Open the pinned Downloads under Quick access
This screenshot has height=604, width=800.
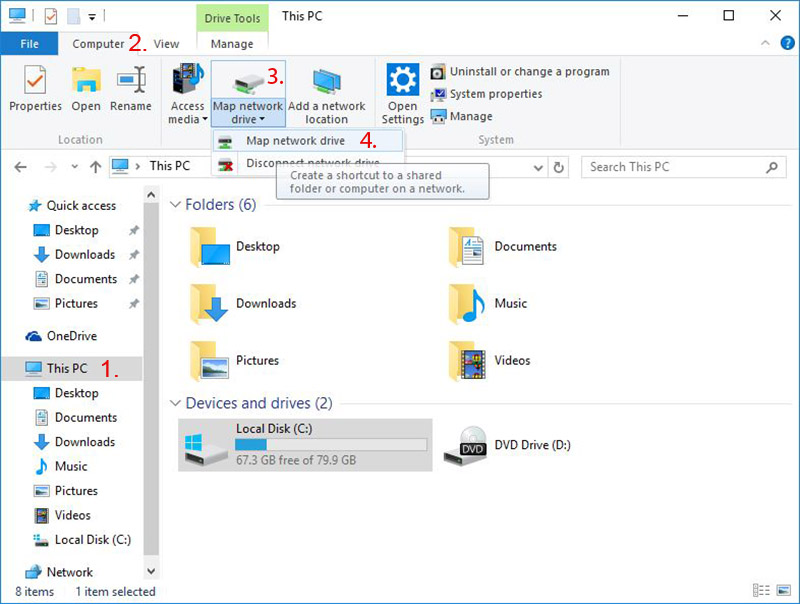tap(74, 255)
